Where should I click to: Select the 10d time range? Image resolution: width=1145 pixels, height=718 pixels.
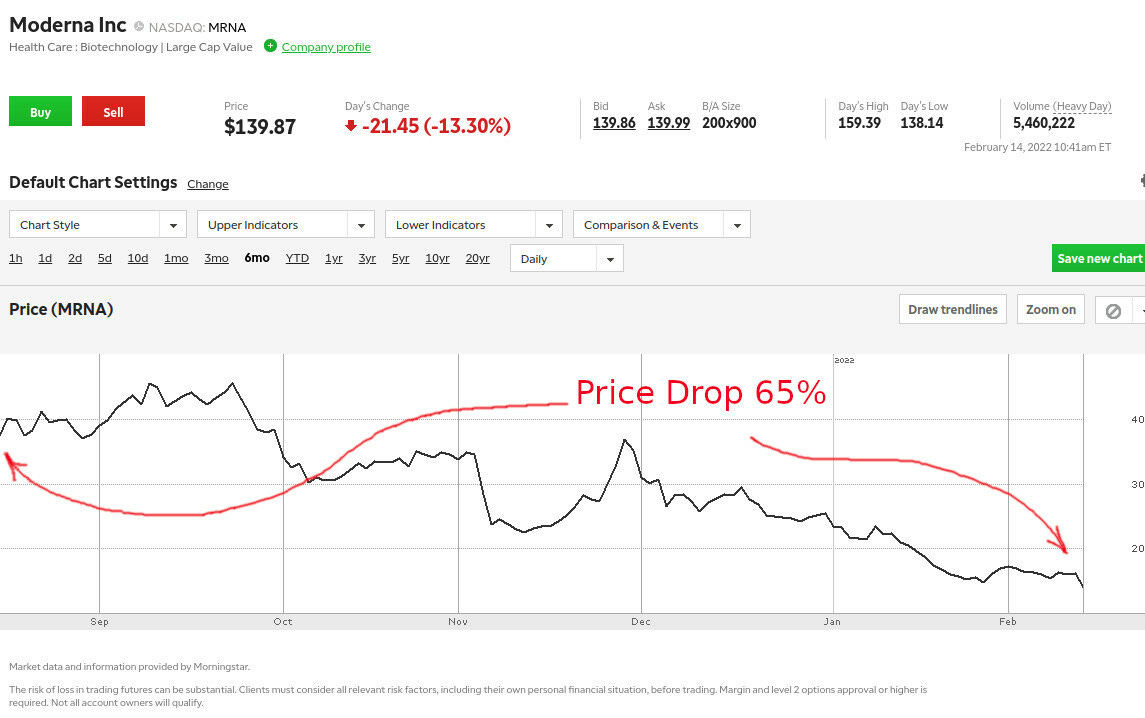click(x=137, y=258)
